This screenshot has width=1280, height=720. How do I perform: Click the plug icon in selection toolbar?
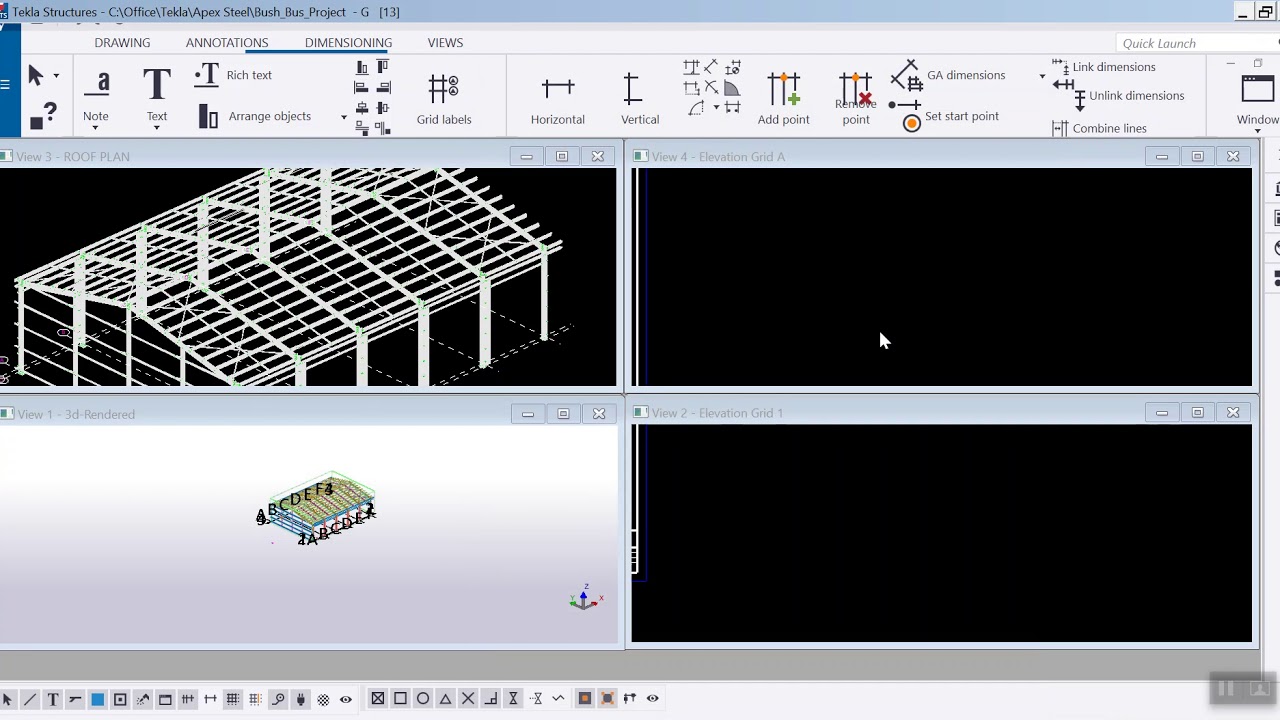[300, 699]
